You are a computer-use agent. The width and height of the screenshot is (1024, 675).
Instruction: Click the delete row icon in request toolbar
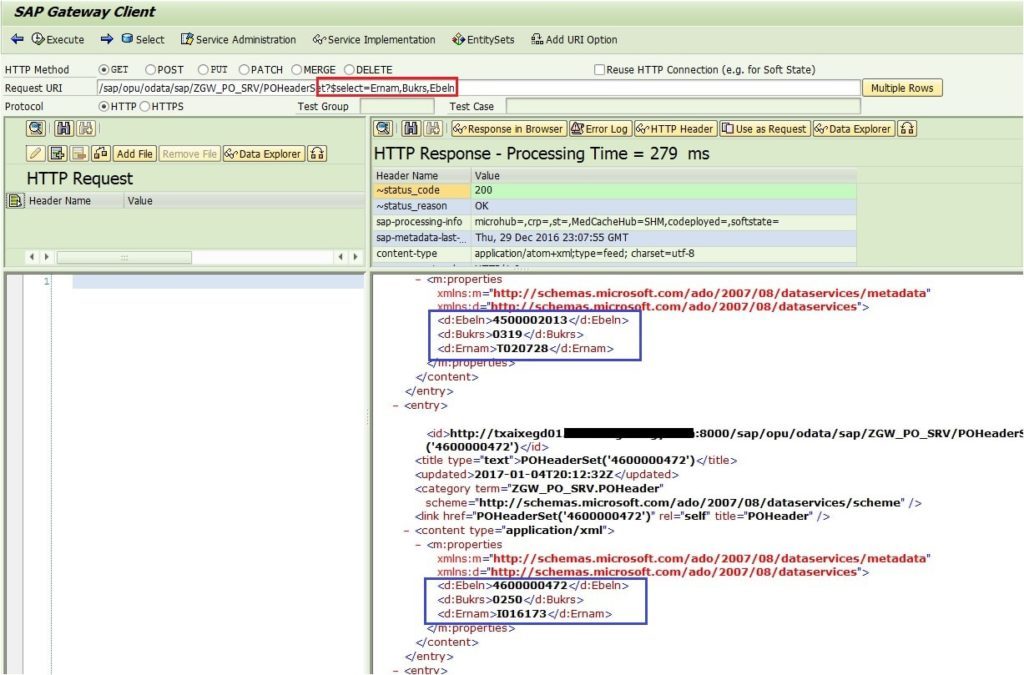(79, 153)
